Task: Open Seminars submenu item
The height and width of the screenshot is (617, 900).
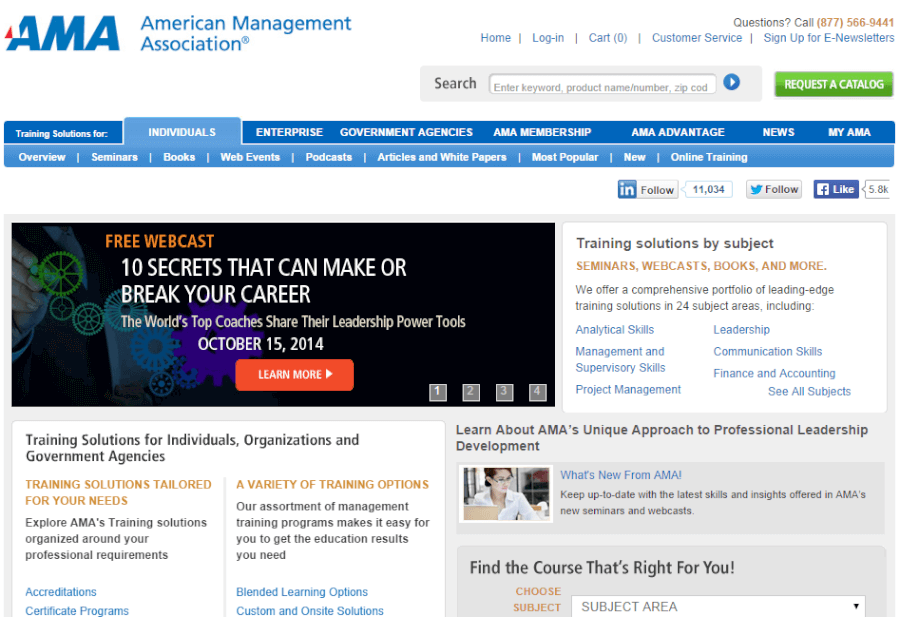Action: (x=114, y=157)
